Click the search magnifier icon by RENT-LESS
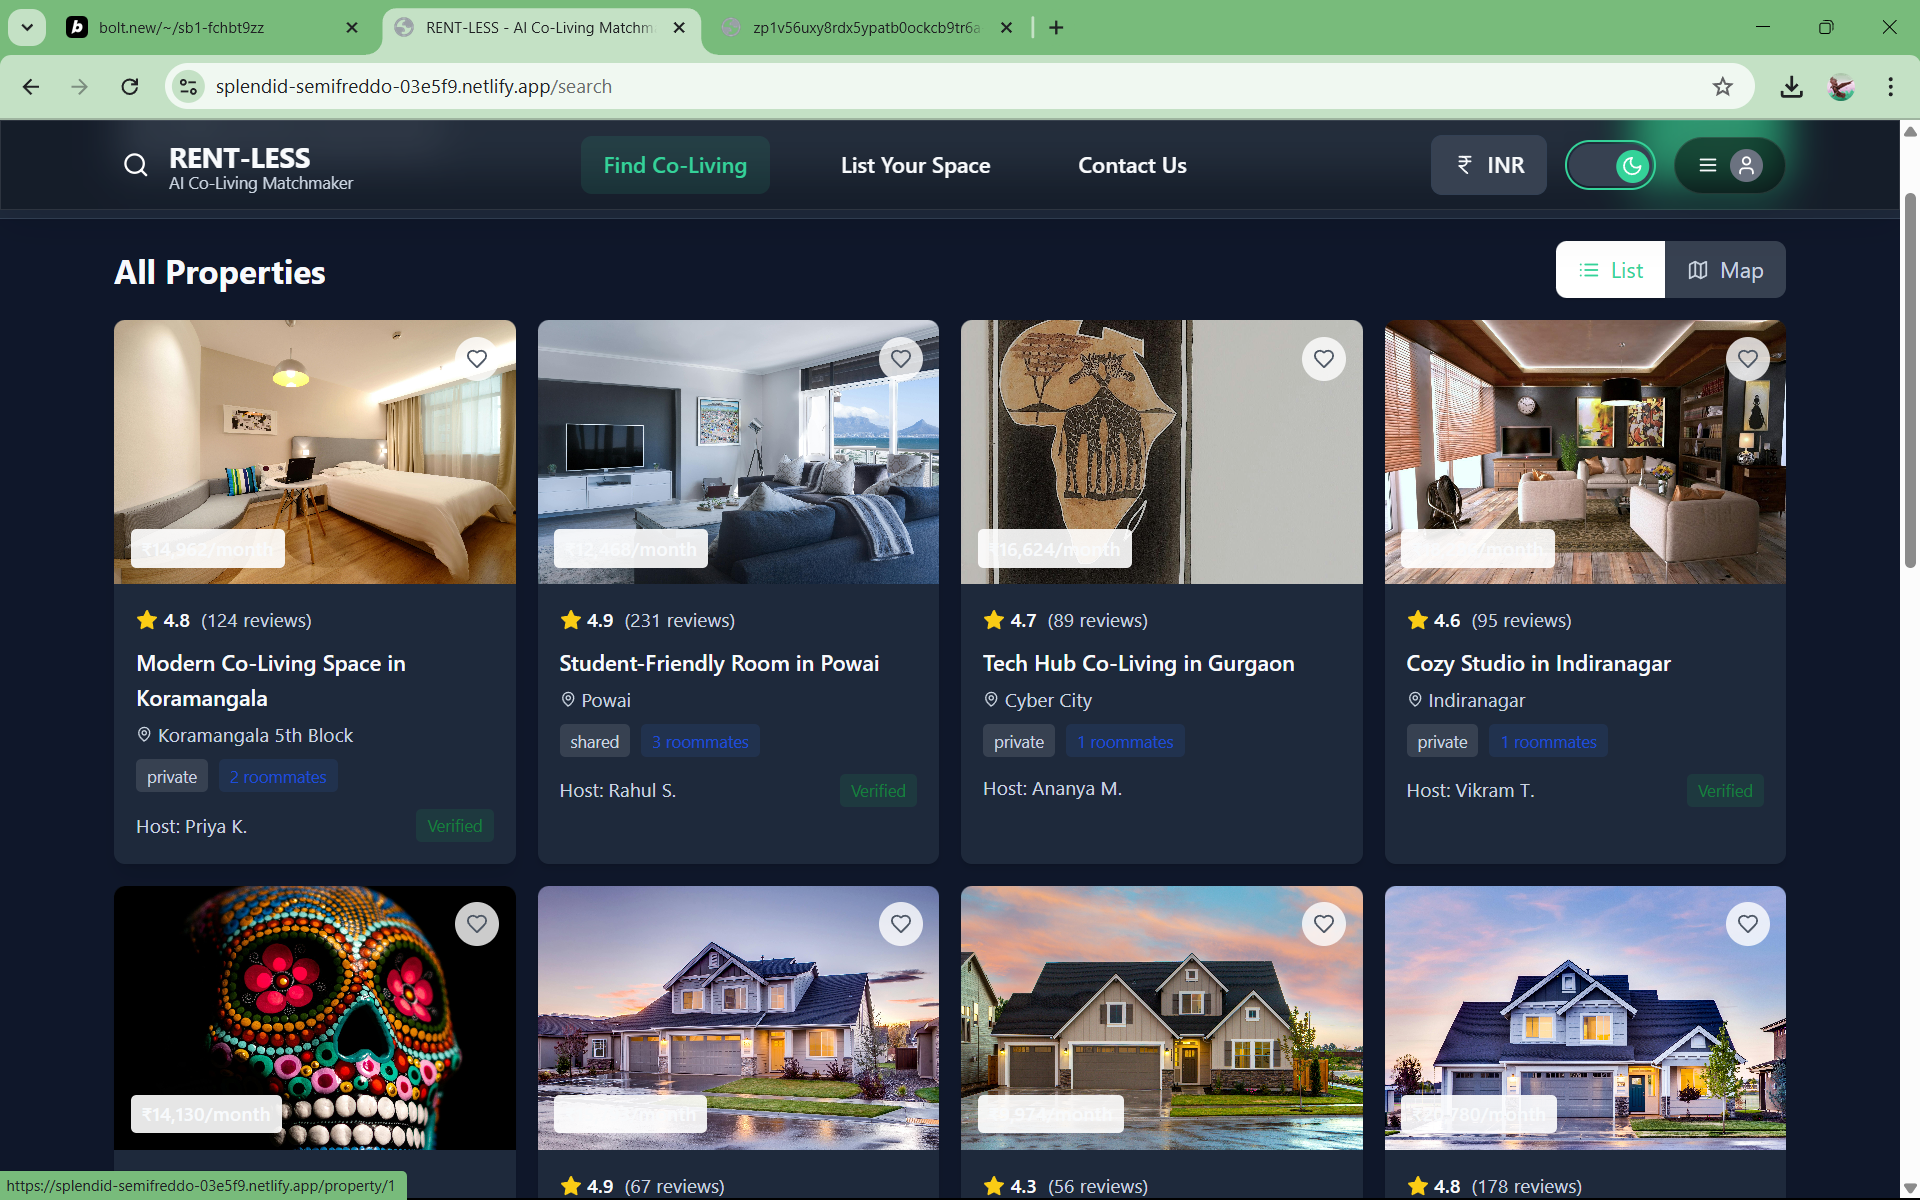This screenshot has width=1920, height=1200. [136, 165]
